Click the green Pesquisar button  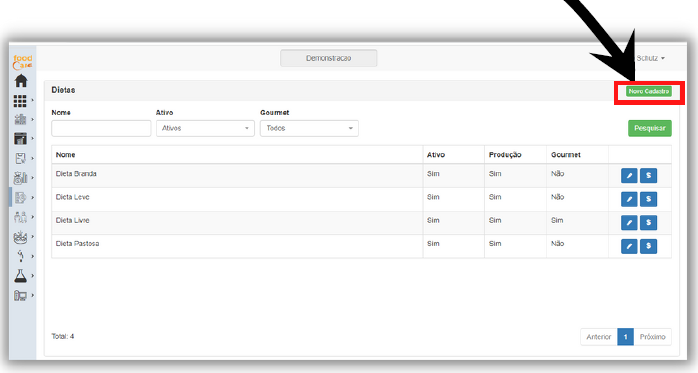[x=649, y=128]
